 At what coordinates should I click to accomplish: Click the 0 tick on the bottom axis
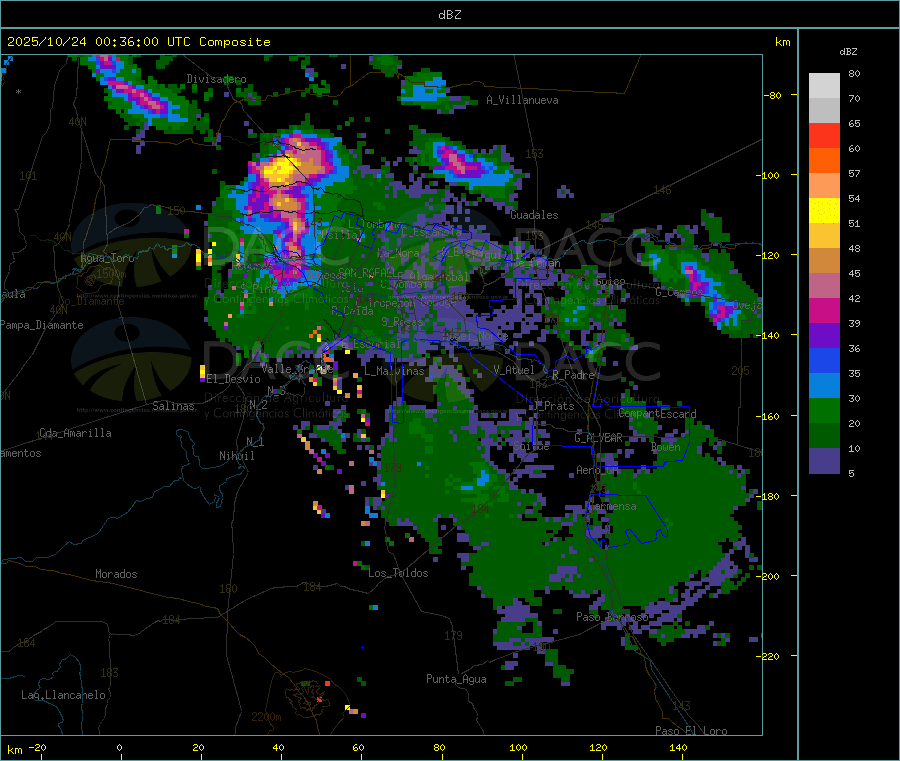tap(119, 748)
